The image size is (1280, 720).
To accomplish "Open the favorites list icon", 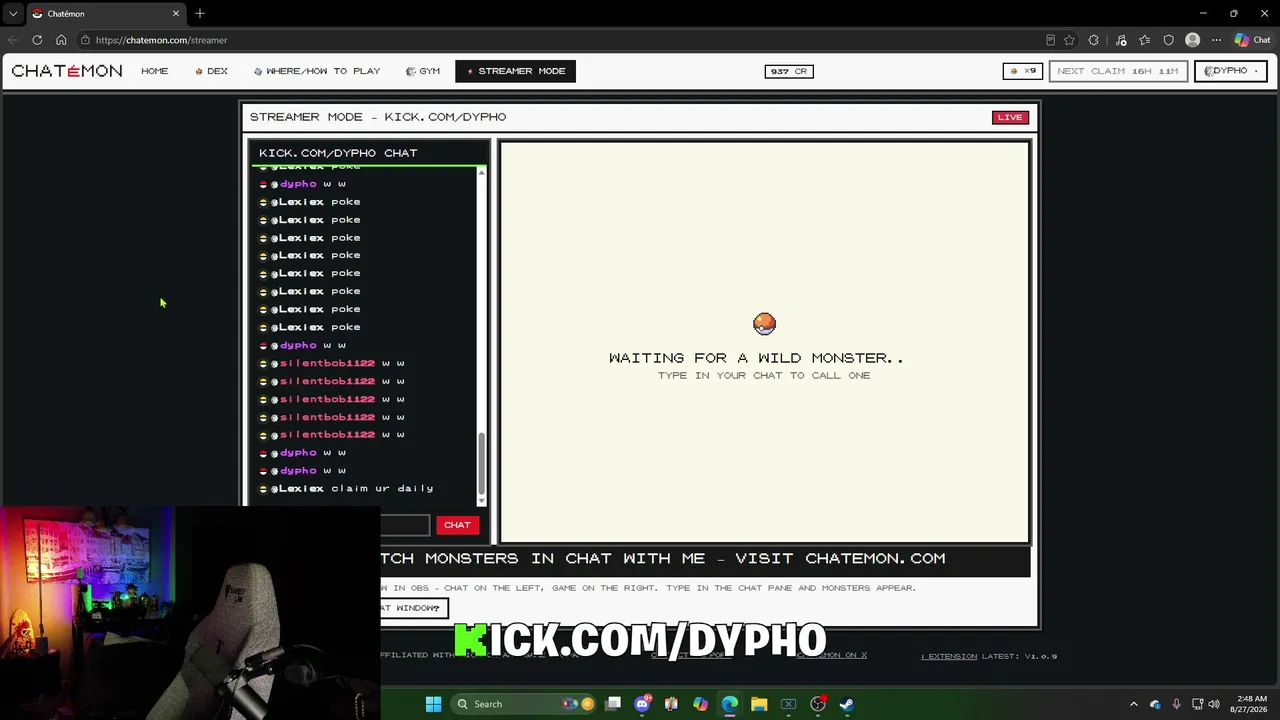I will (x=1145, y=40).
